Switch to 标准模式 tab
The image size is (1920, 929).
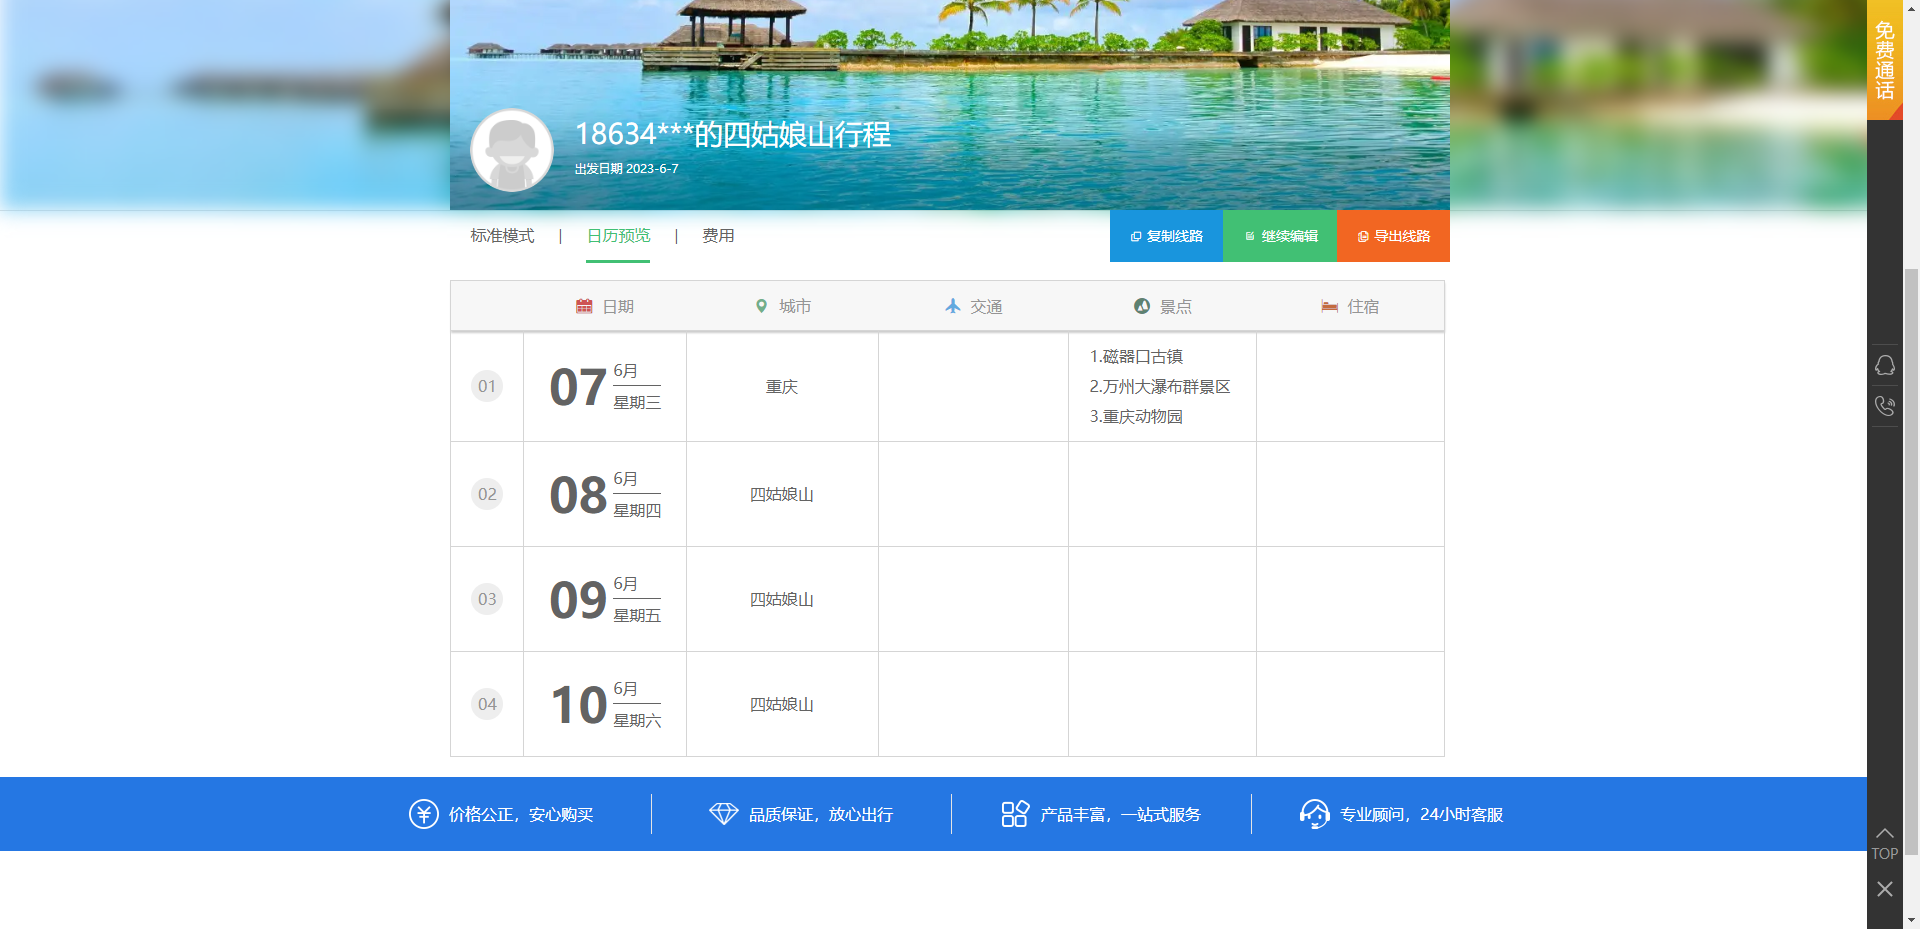(502, 236)
